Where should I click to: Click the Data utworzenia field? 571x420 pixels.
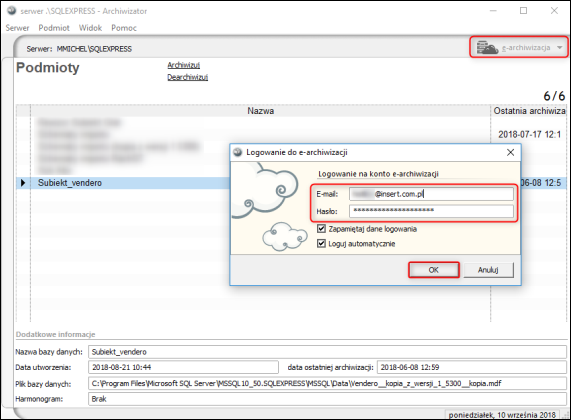(183, 367)
